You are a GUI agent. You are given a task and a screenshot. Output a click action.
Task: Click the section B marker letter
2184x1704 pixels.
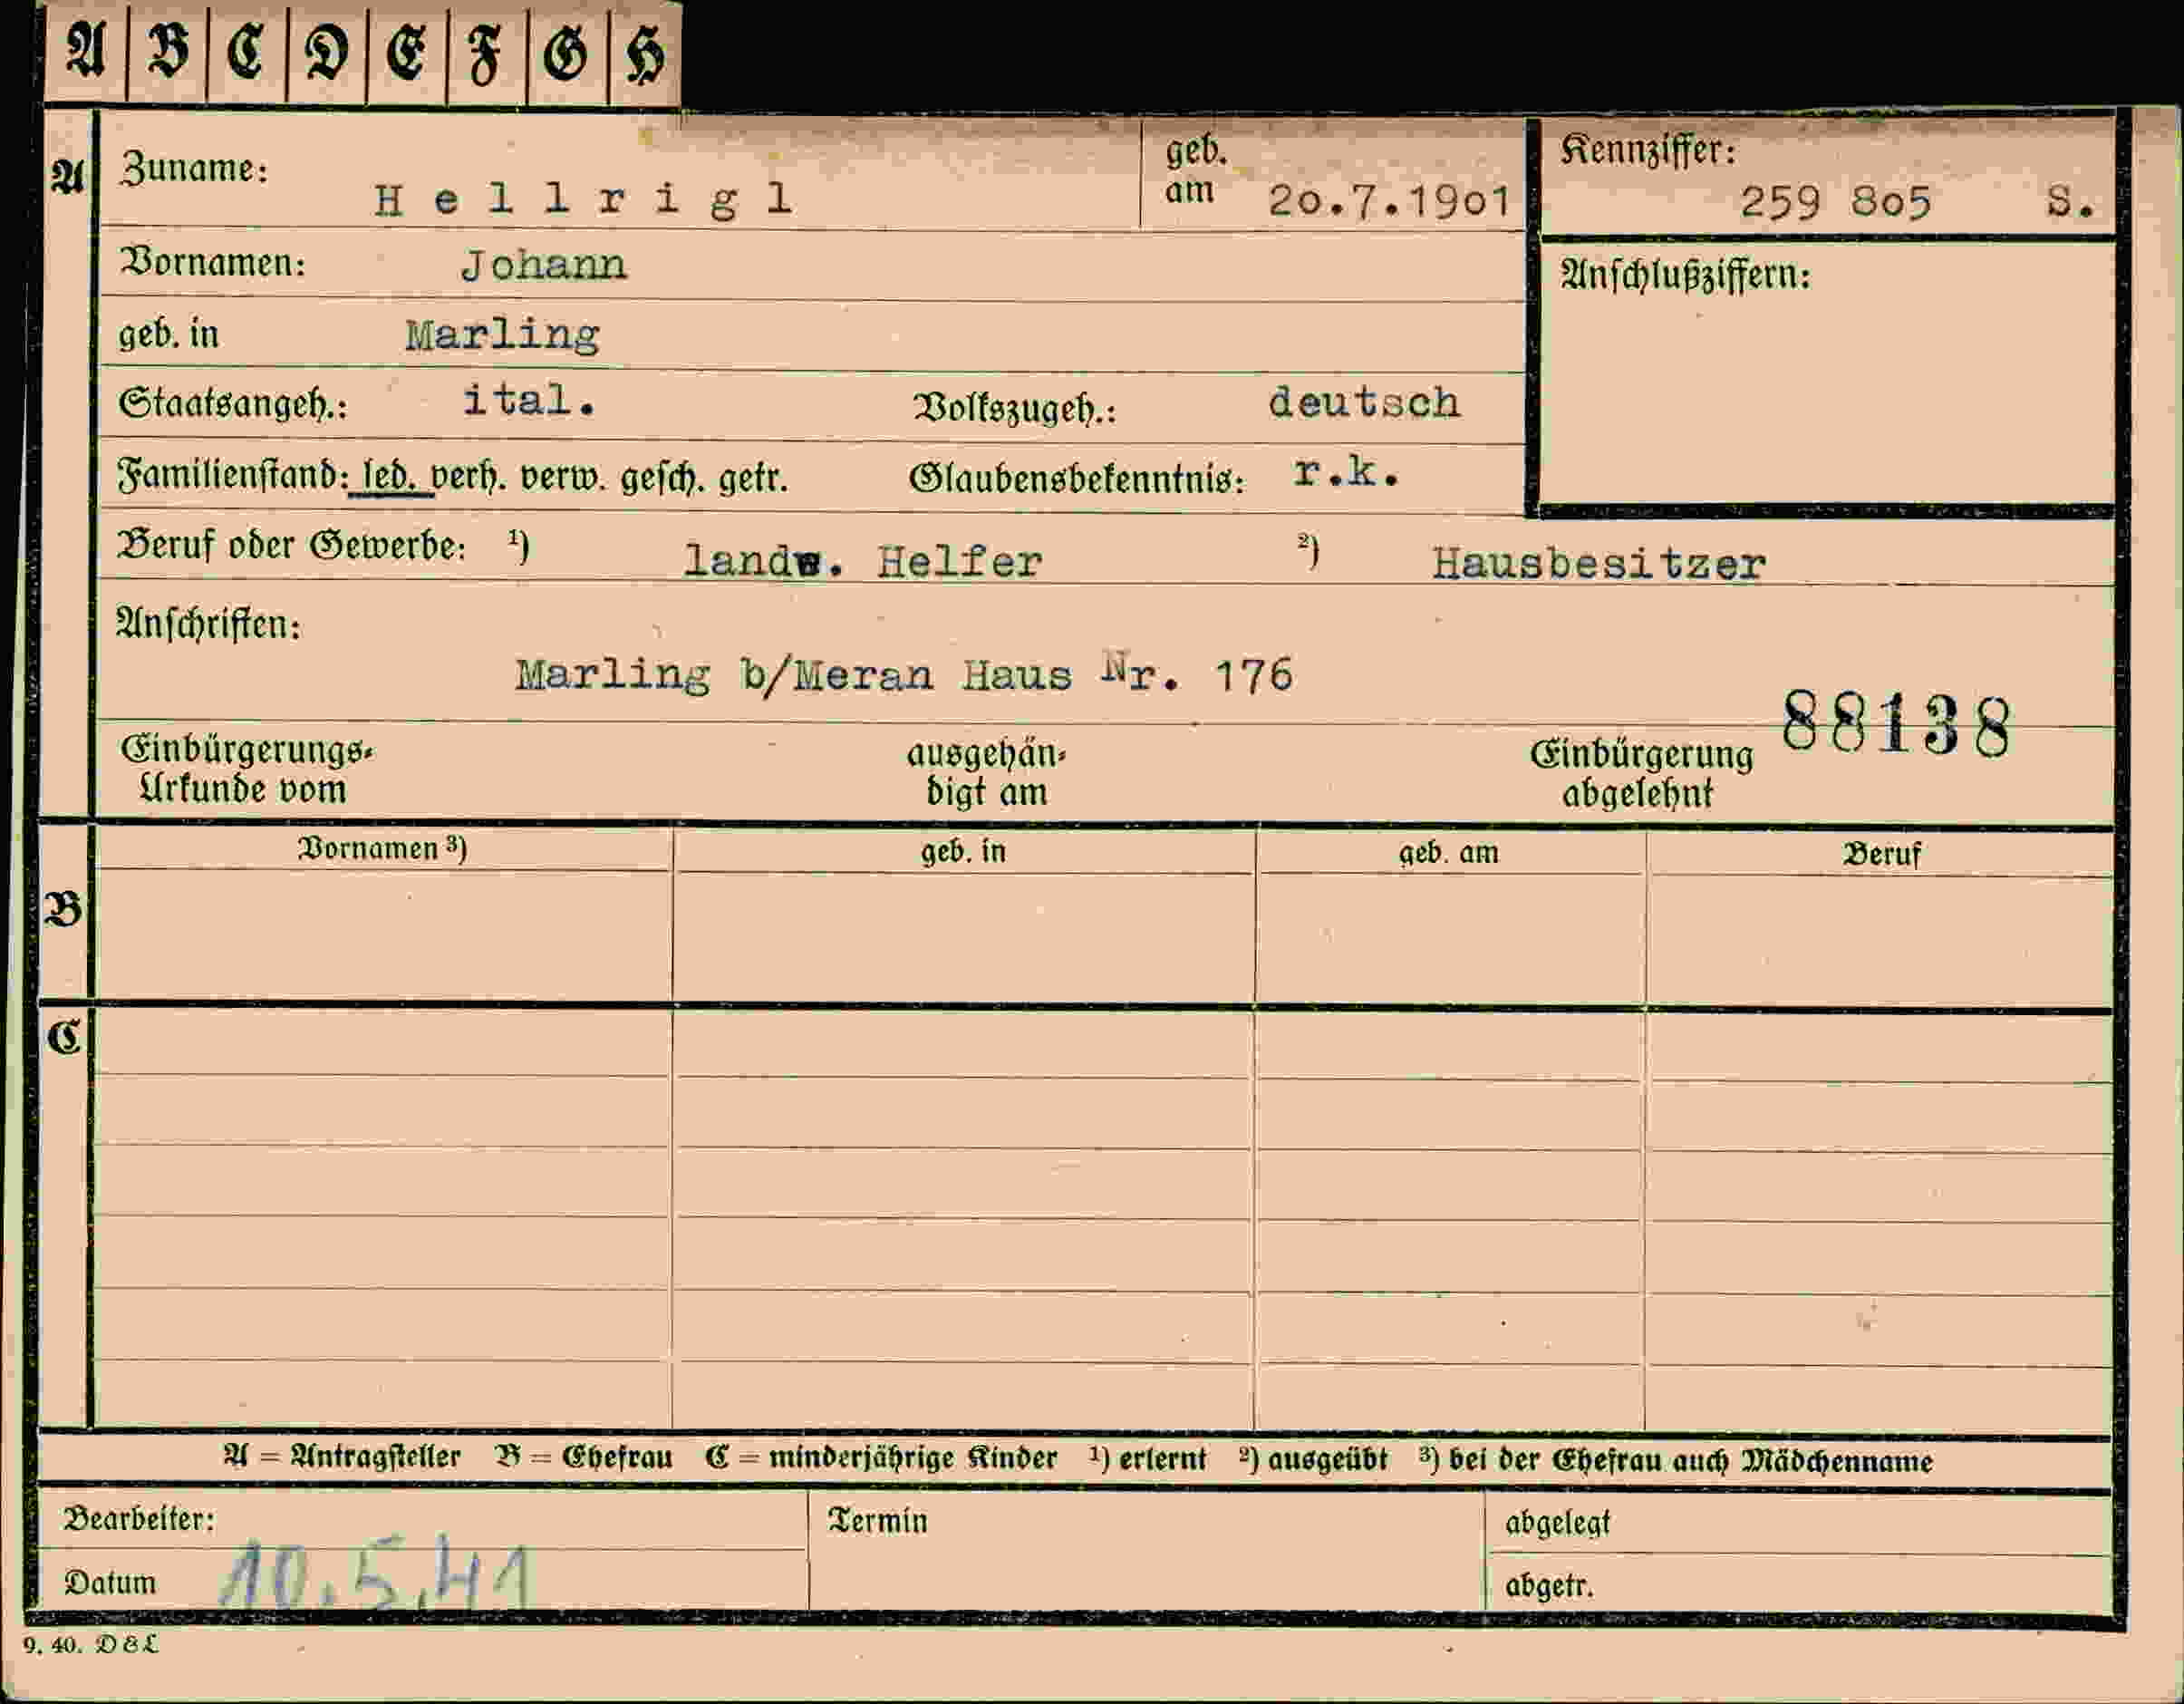(x=64, y=910)
